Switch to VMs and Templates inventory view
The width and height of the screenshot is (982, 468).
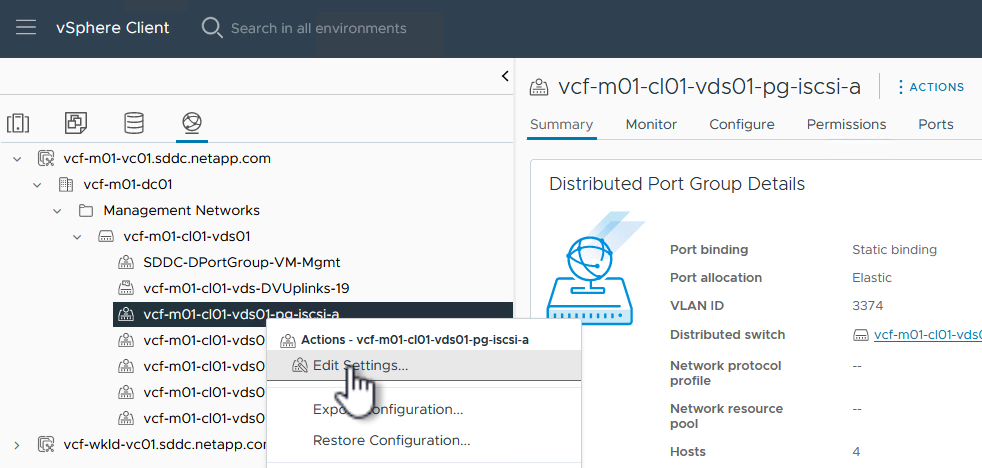(76, 123)
